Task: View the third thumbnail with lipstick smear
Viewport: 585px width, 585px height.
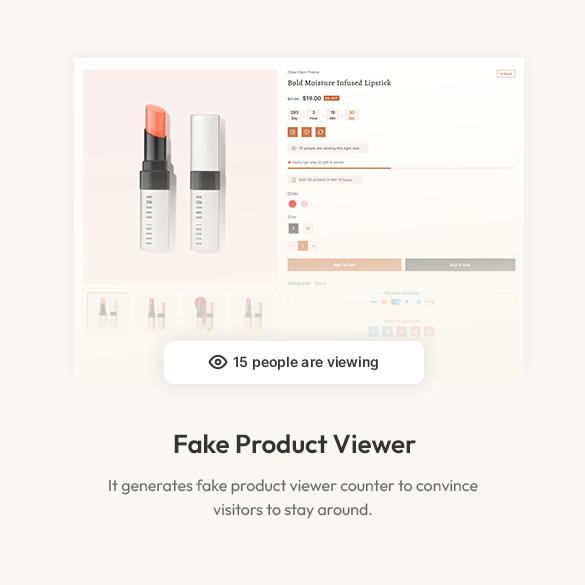Action: [204, 313]
